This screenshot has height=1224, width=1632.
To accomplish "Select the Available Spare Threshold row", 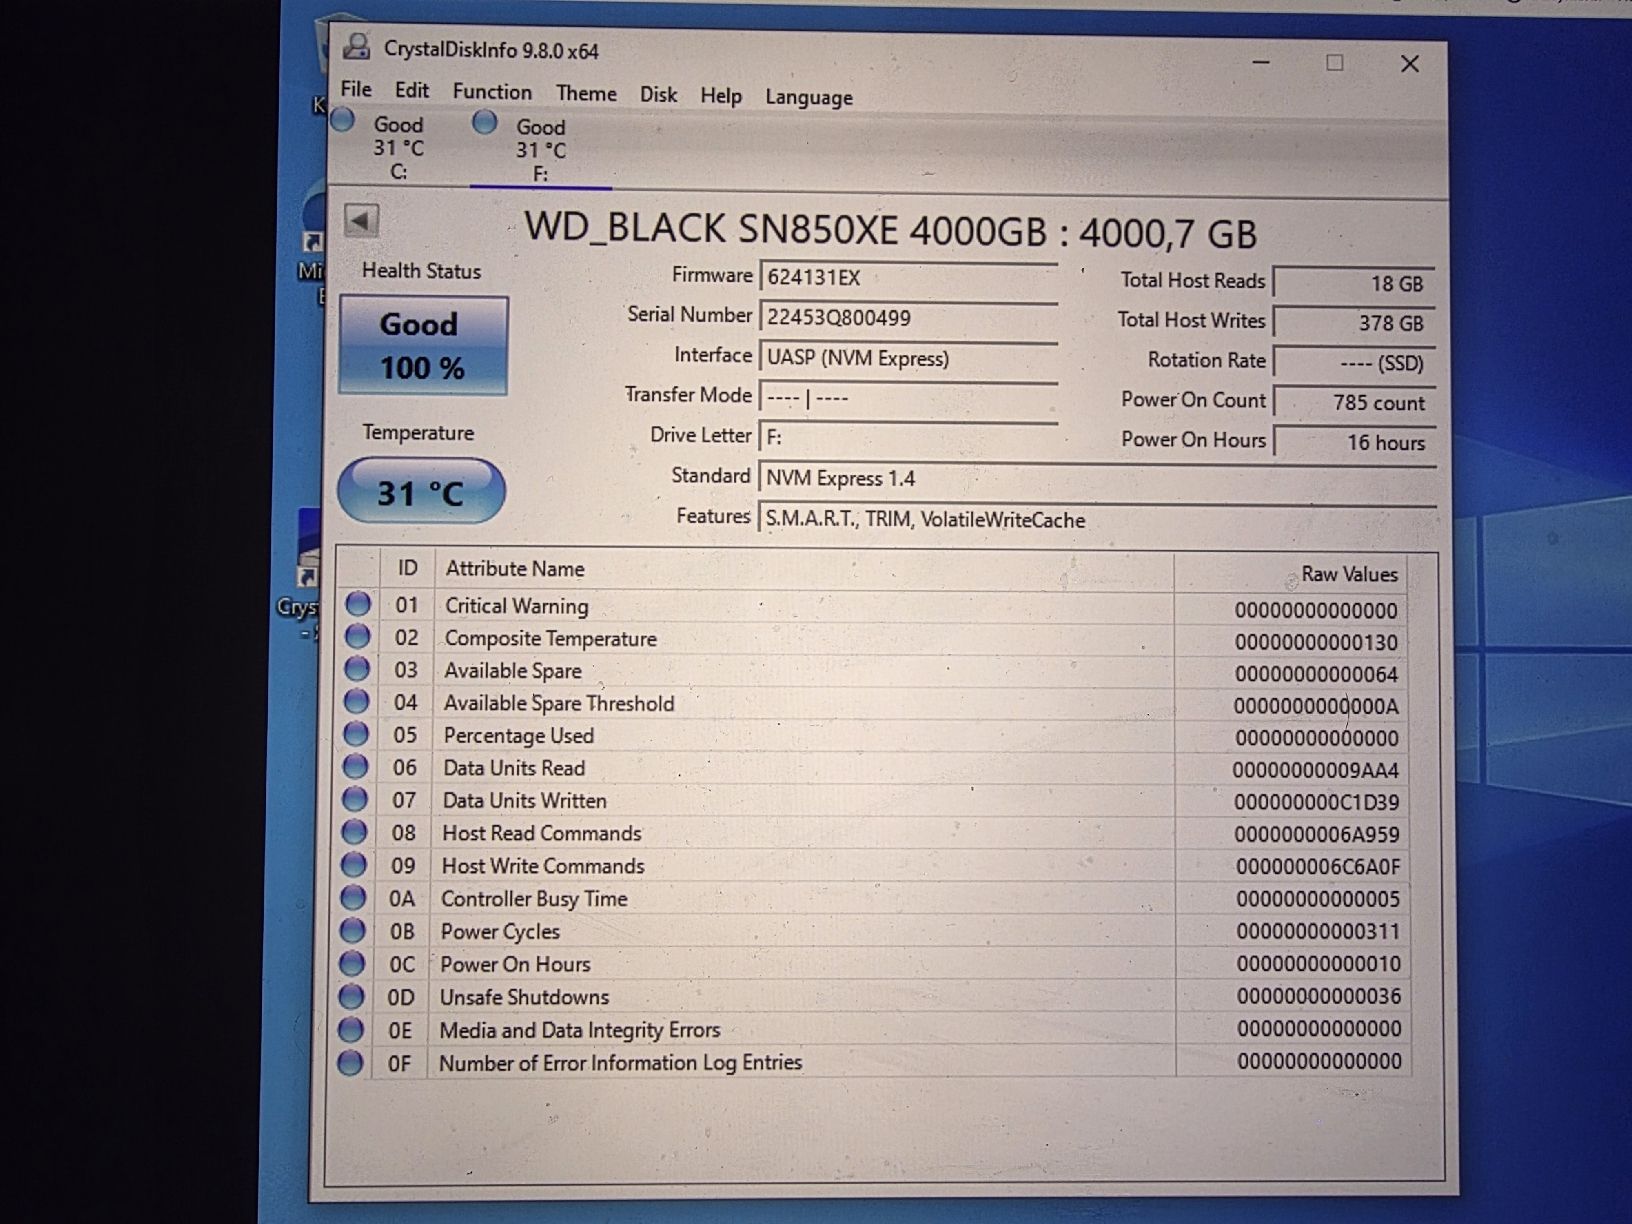I will coord(874,704).
